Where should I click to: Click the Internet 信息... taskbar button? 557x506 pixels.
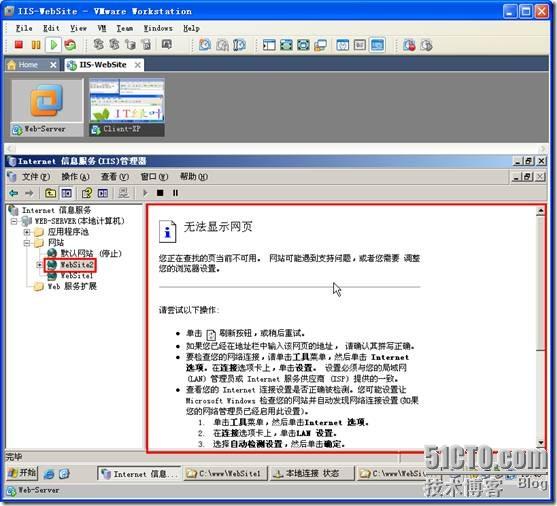point(139,474)
